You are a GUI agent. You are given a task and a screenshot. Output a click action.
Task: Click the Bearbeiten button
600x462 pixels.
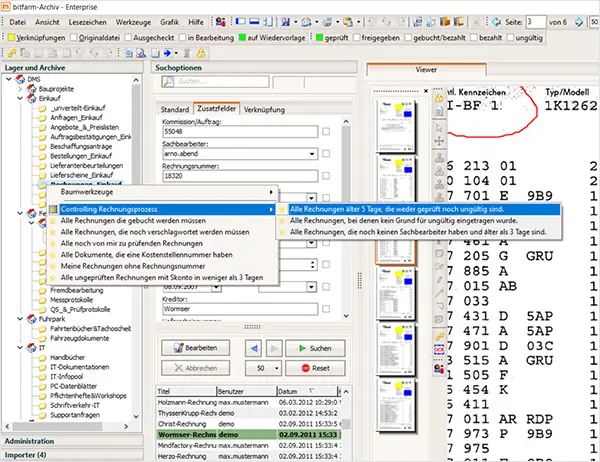(196, 348)
